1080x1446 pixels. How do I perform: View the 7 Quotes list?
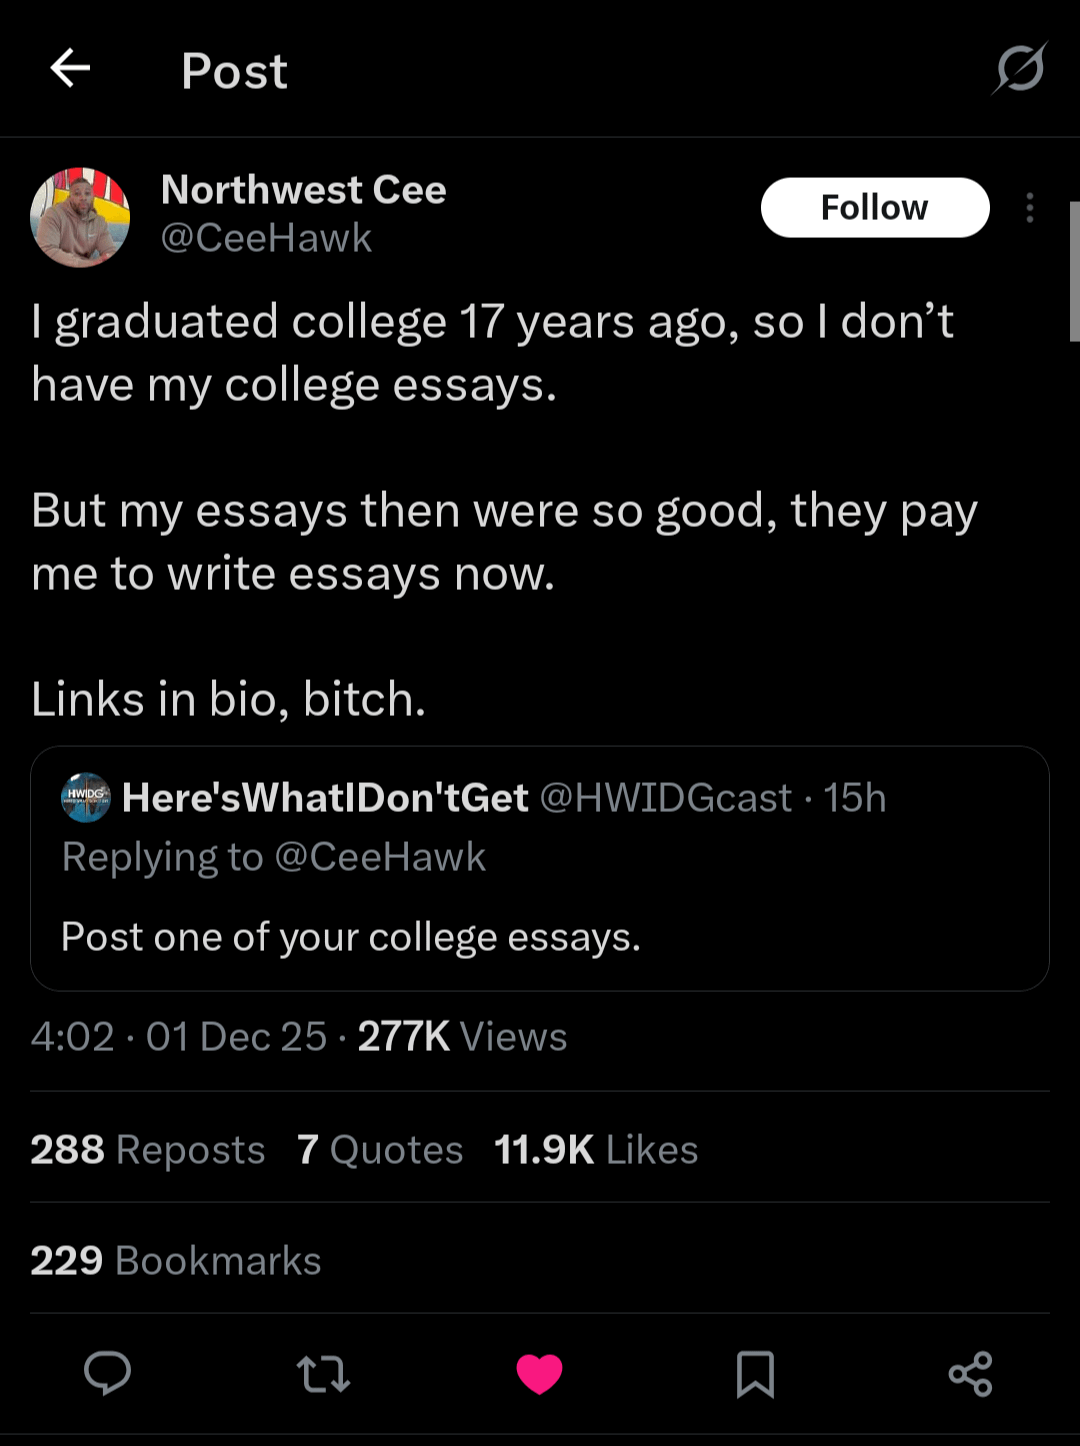click(x=380, y=1150)
